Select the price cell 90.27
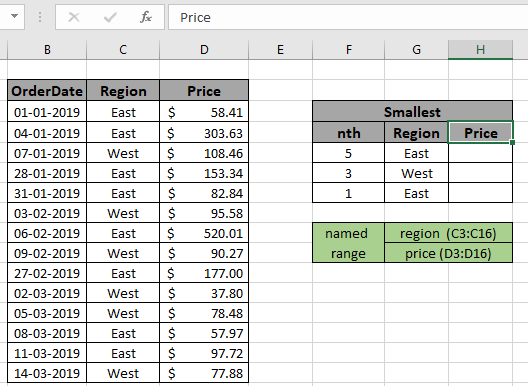Image resolution: width=528 pixels, height=386 pixels. coord(204,253)
